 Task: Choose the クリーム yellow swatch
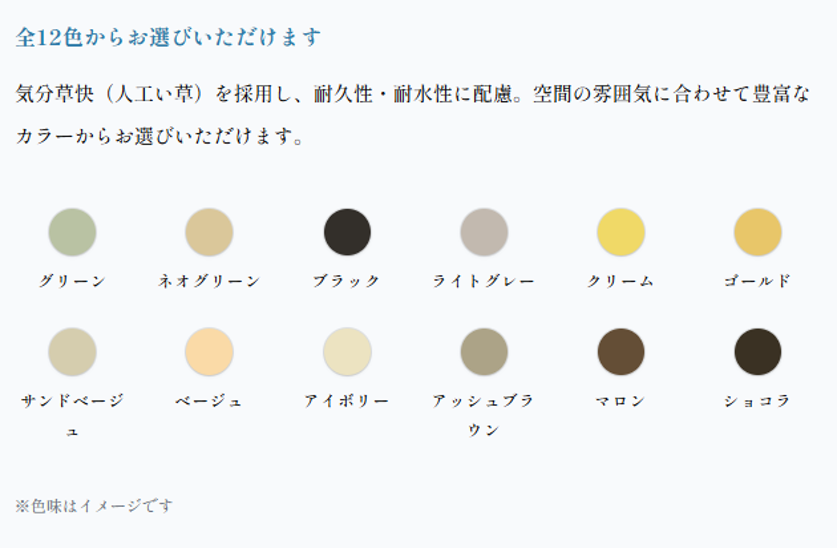click(620, 232)
